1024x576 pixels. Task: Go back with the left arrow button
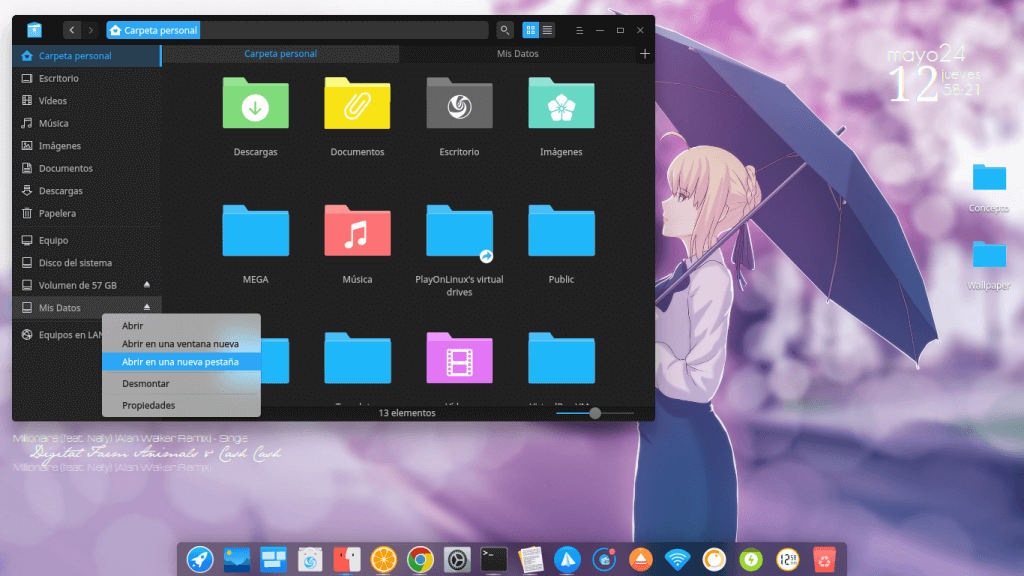click(72, 30)
